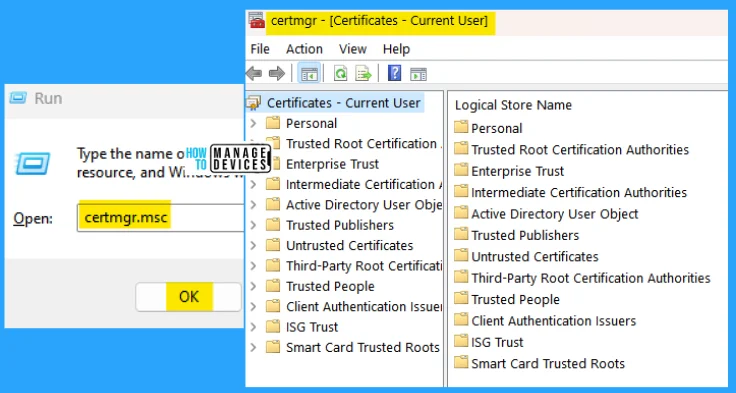Open the Help menu
This screenshot has height=393, width=736.
[x=396, y=49]
